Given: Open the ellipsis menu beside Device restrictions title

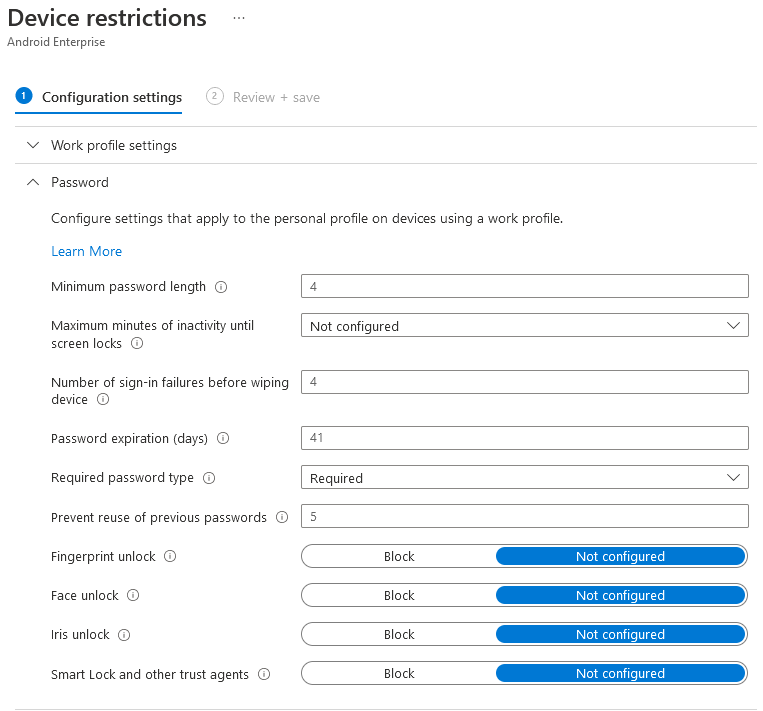Looking at the screenshot, I should 239,18.
